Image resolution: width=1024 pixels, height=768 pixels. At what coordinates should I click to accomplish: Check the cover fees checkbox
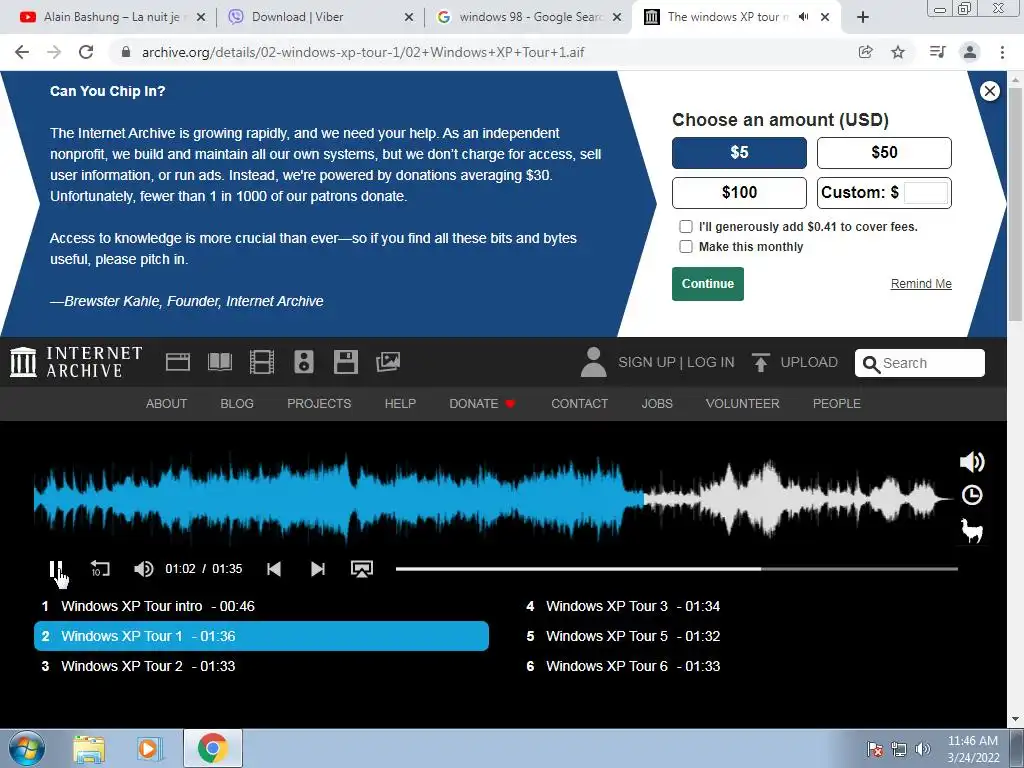pyautogui.click(x=686, y=227)
